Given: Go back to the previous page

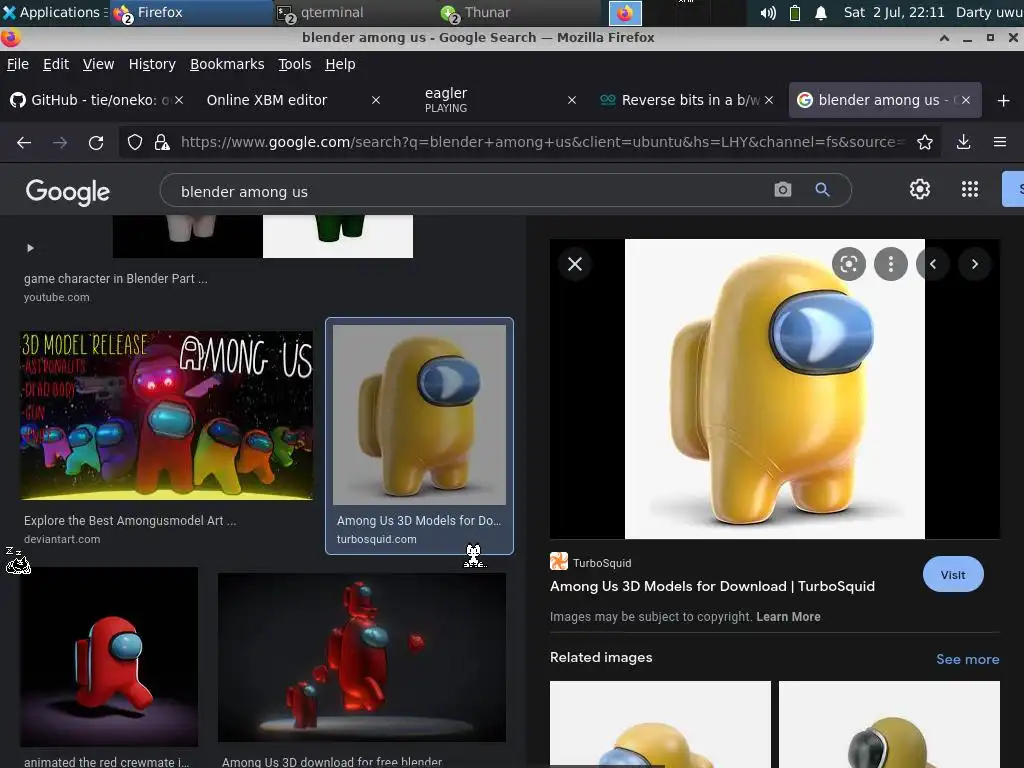Looking at the screenshot, I should 24,142.
